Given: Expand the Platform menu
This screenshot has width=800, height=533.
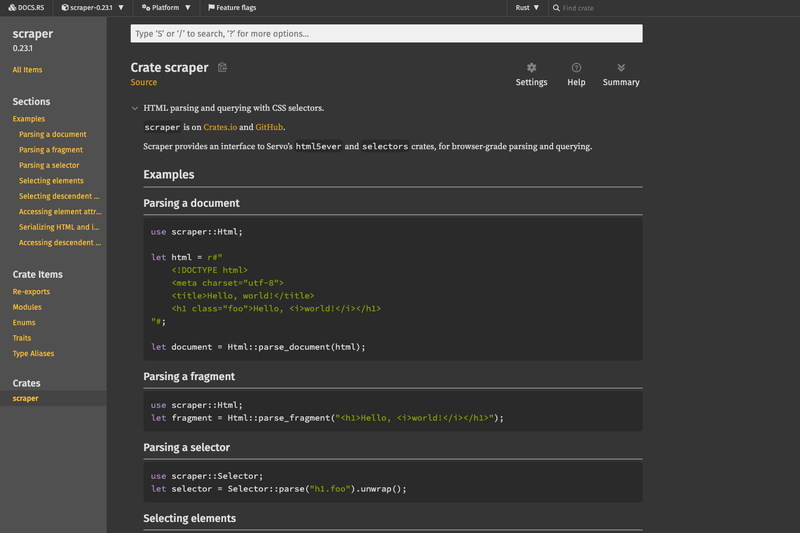Looking at the screenshot, I should 166,8.
